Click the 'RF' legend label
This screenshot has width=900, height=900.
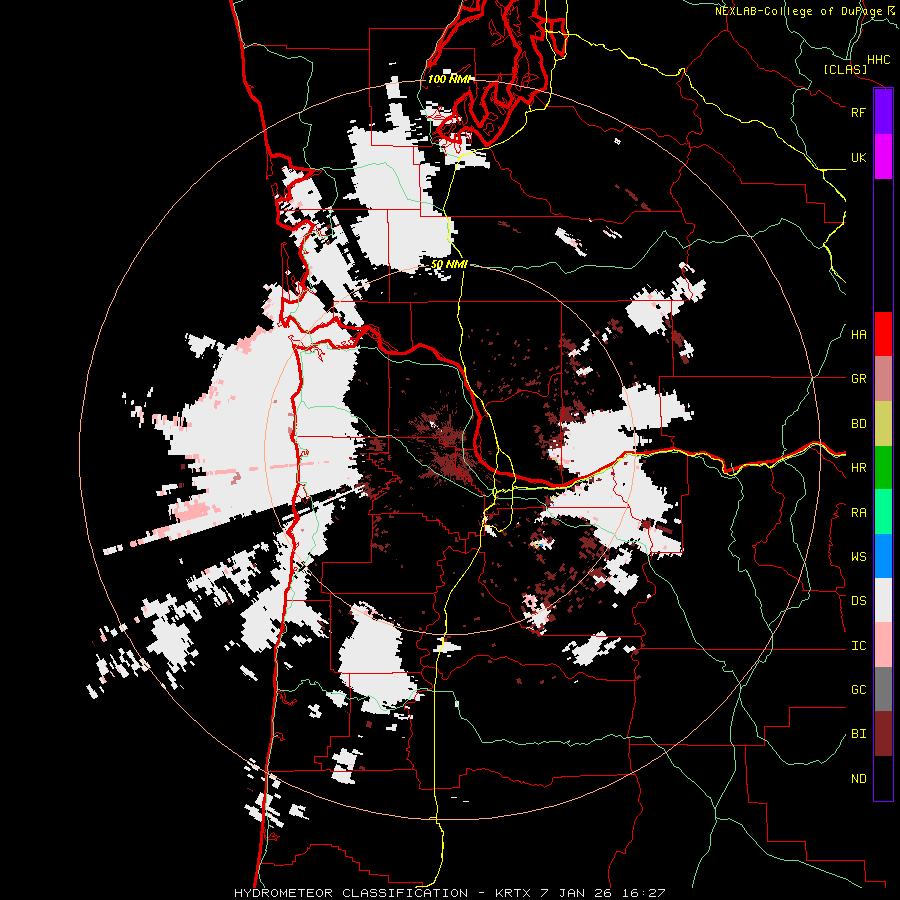pos(858,113)
